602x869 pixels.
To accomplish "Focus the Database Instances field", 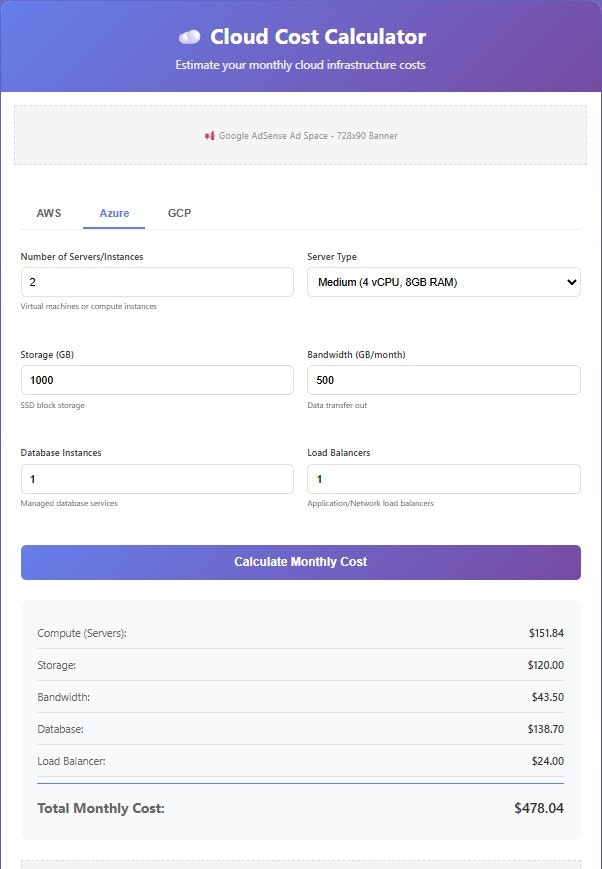I will [157, 479].
